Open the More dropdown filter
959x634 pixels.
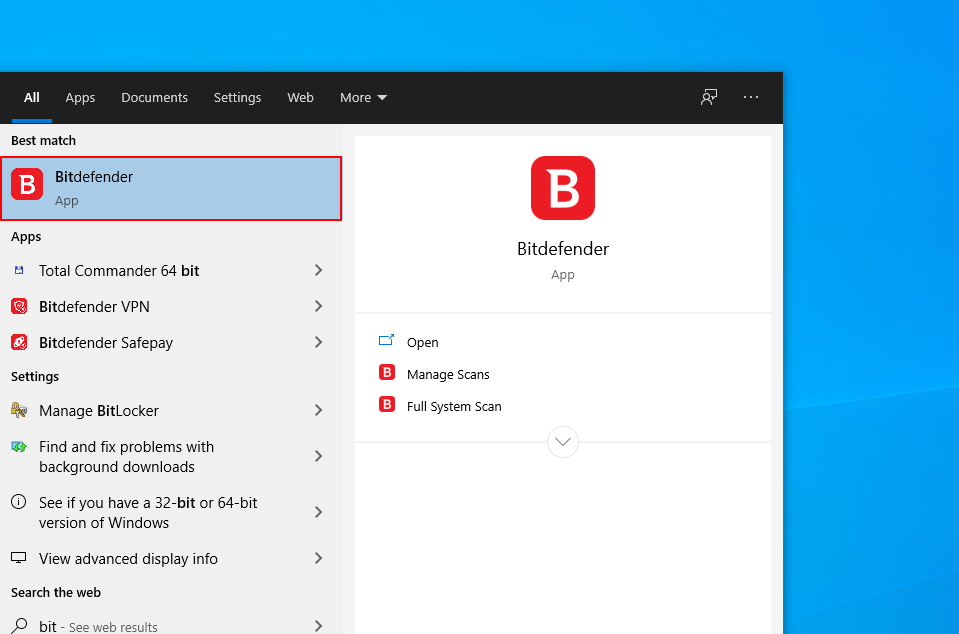[363, 98]
